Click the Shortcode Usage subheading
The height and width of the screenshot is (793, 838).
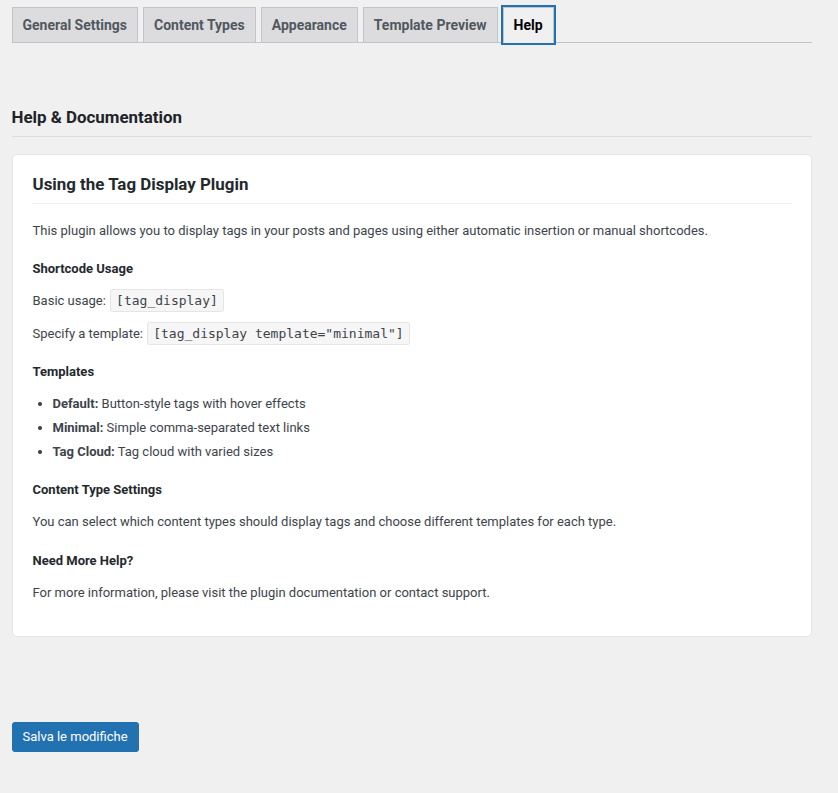point(83,269)
